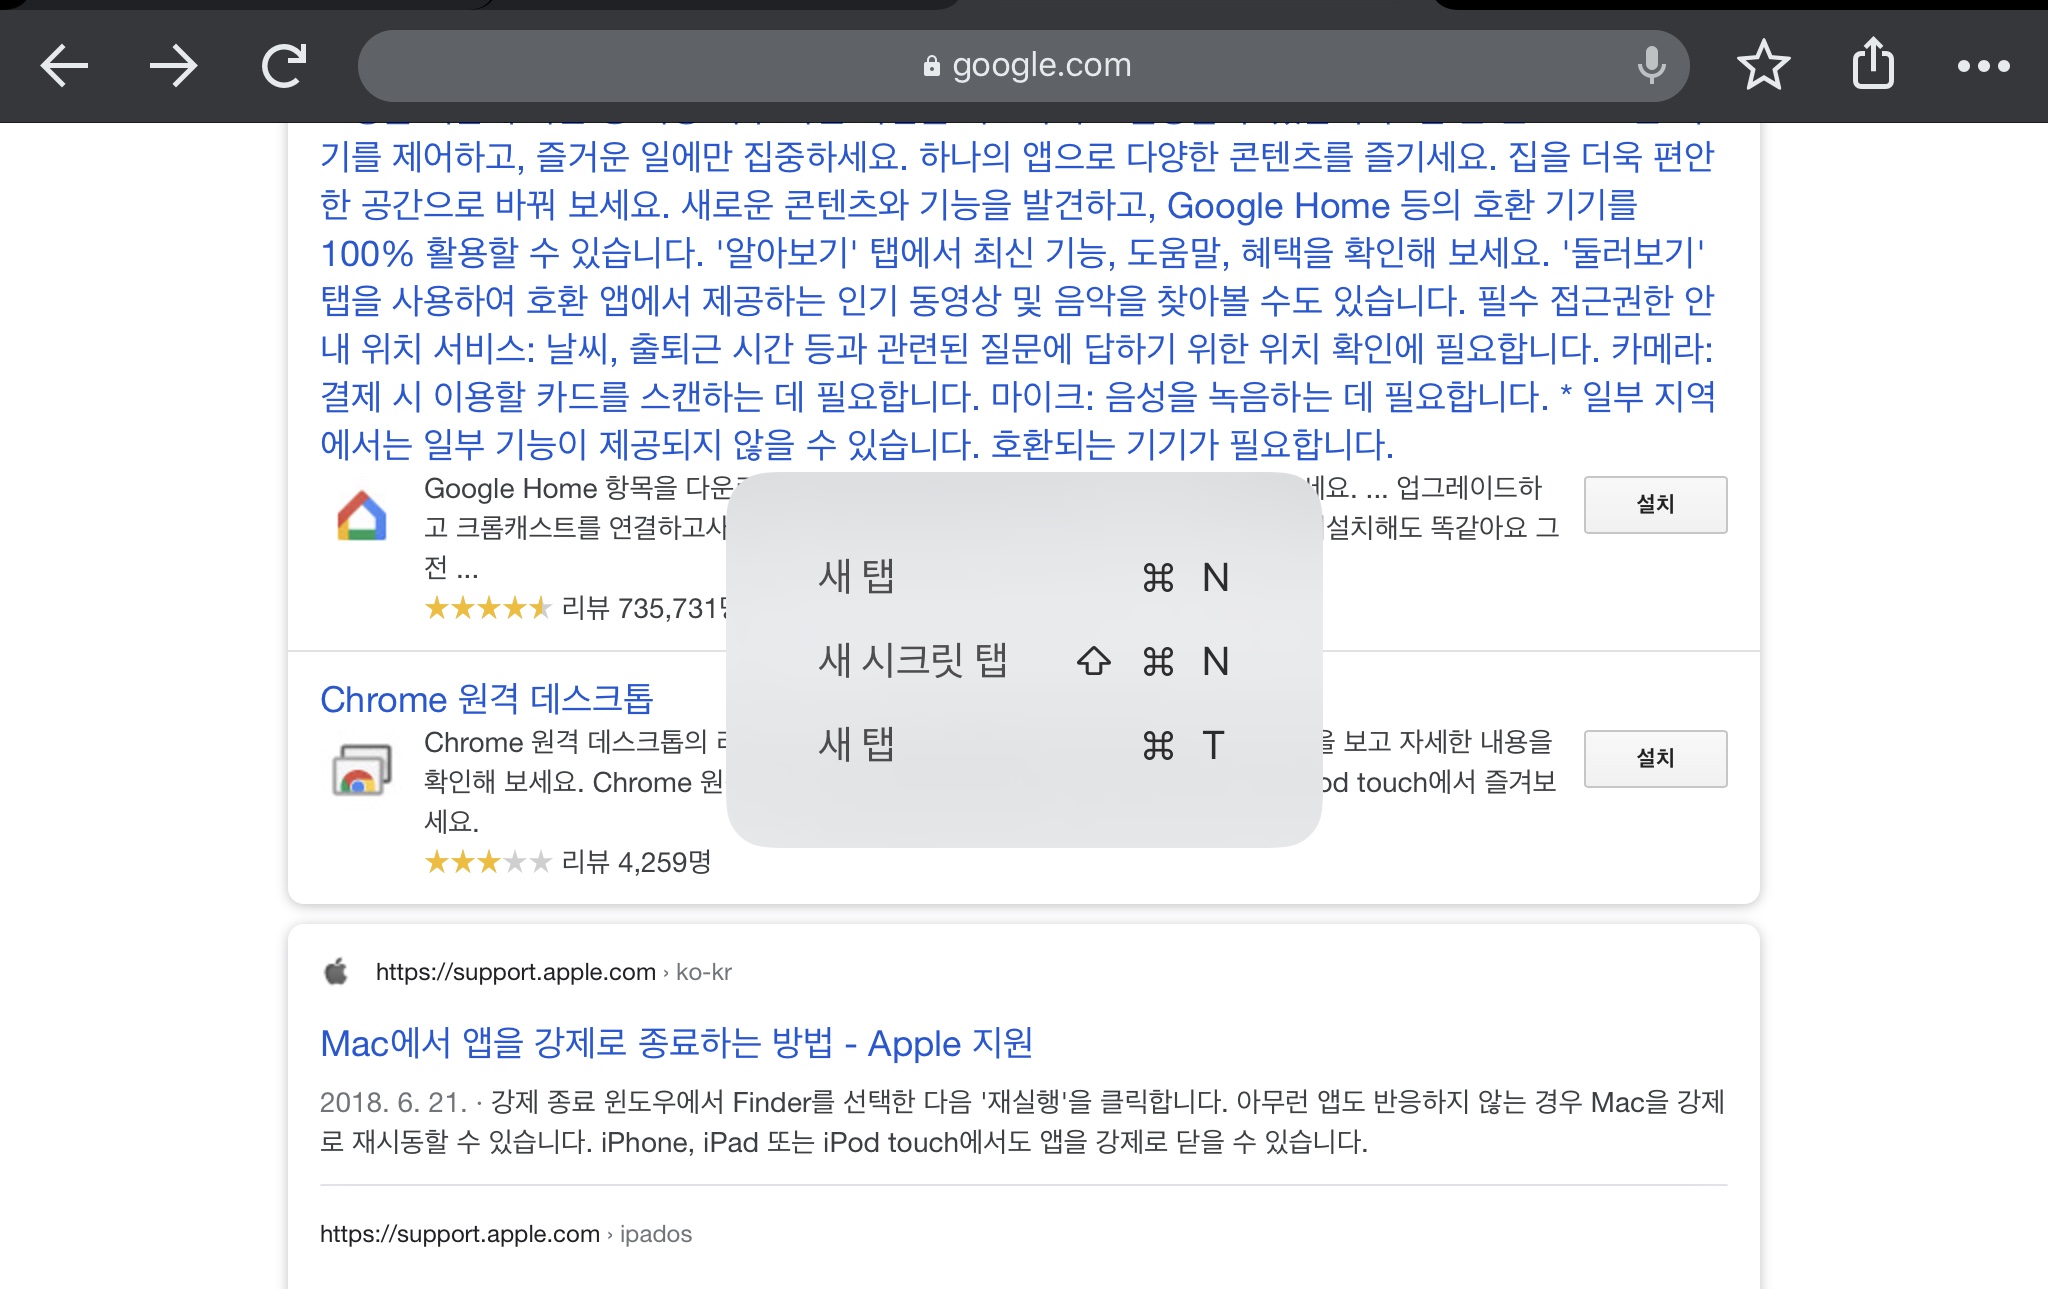Click the 리뷰 4,259명 star rating
This screenshot has width=2048, height=1289.
click(x=567, y=862)
